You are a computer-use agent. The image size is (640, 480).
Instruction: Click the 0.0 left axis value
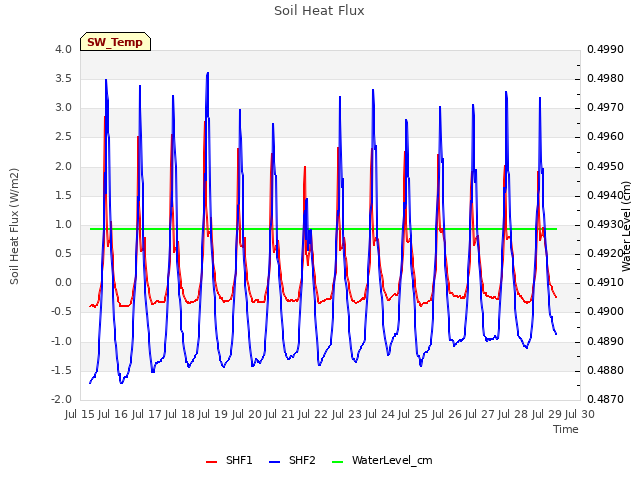[x=63, y=282]
